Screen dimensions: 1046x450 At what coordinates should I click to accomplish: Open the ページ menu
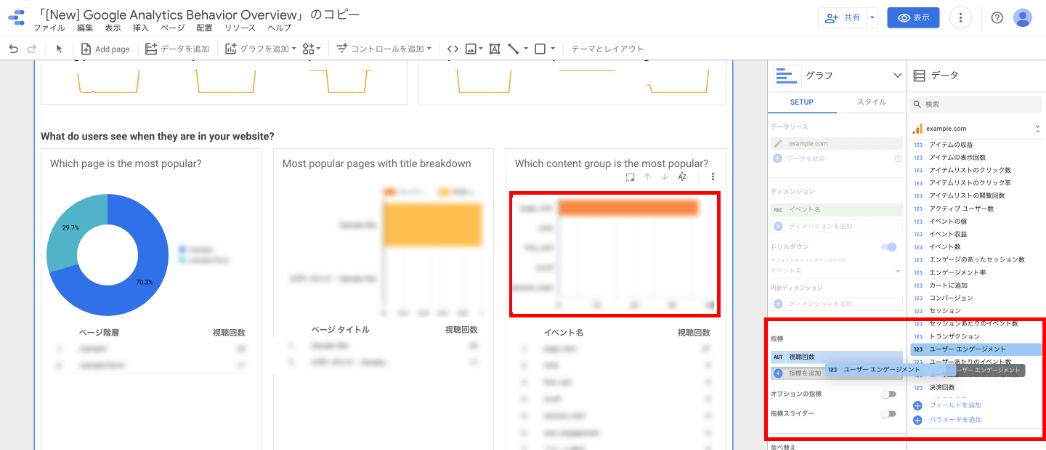click(x=173, y=28)
